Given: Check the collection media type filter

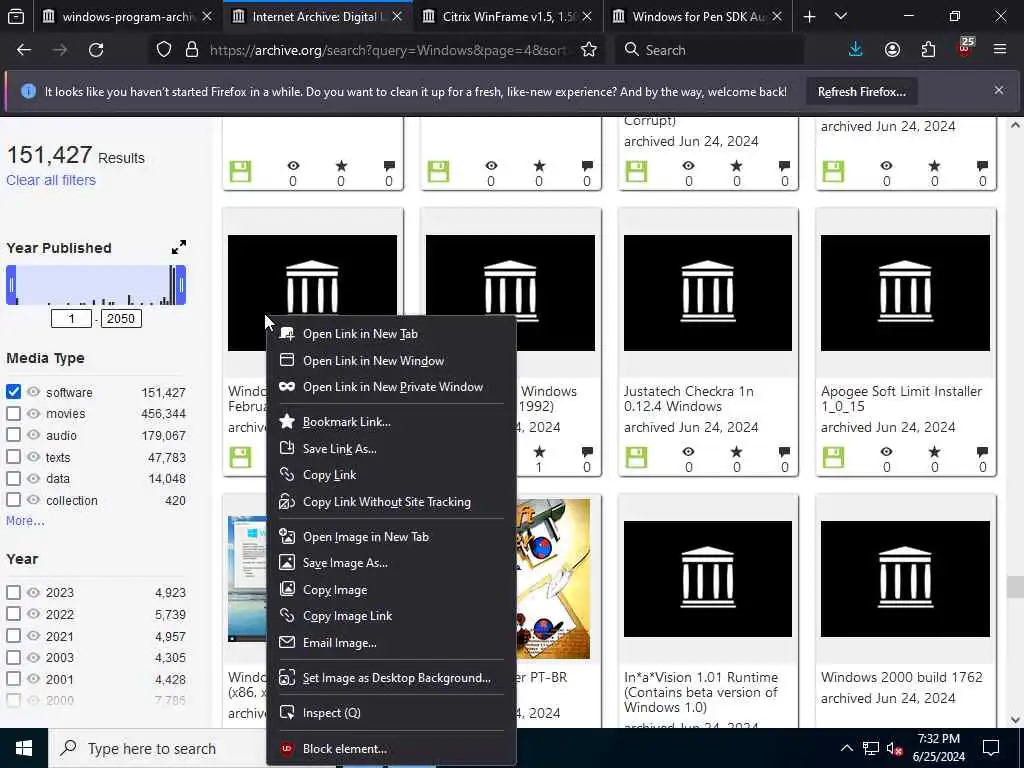Looking at the screenshot, I should [13, 500].
